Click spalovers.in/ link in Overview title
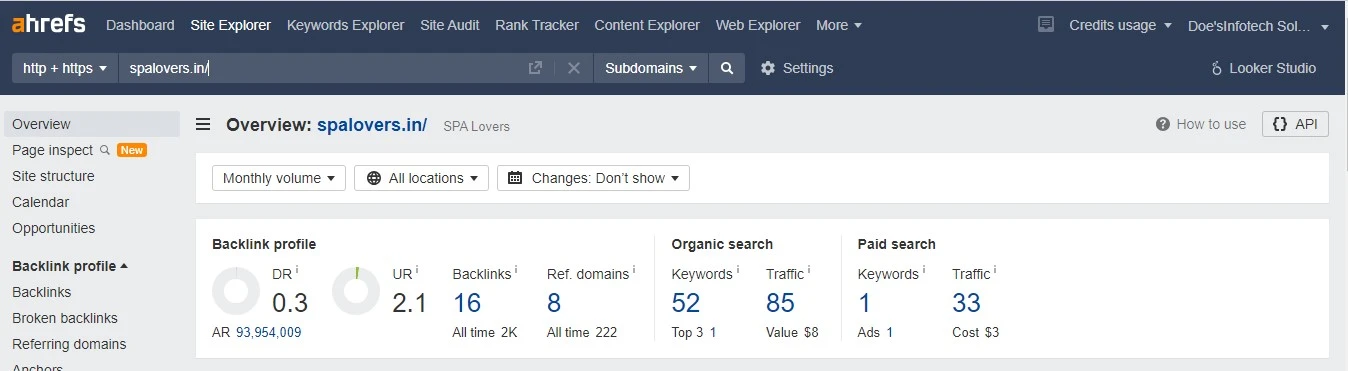The image size is (1348, 371). [x=372, y=125]
